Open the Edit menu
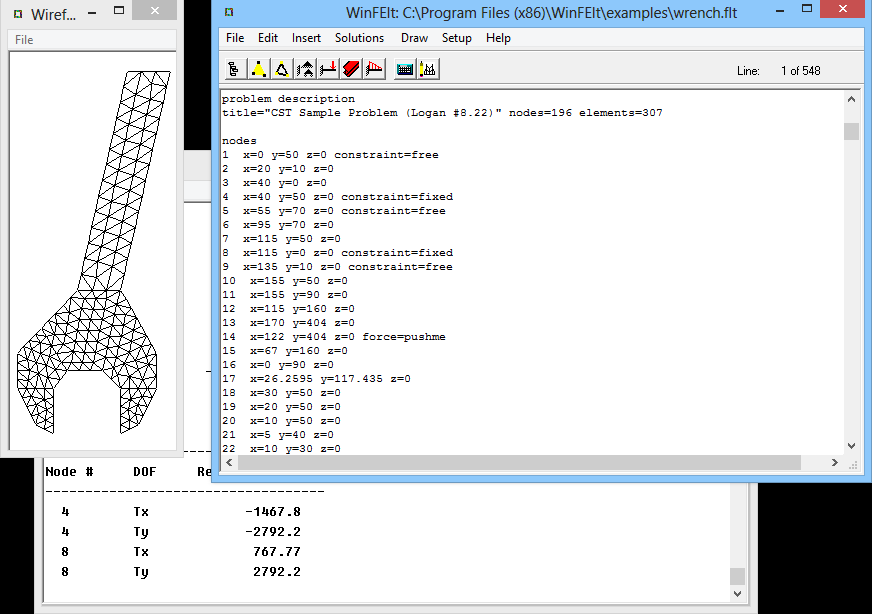 (268, 38)
